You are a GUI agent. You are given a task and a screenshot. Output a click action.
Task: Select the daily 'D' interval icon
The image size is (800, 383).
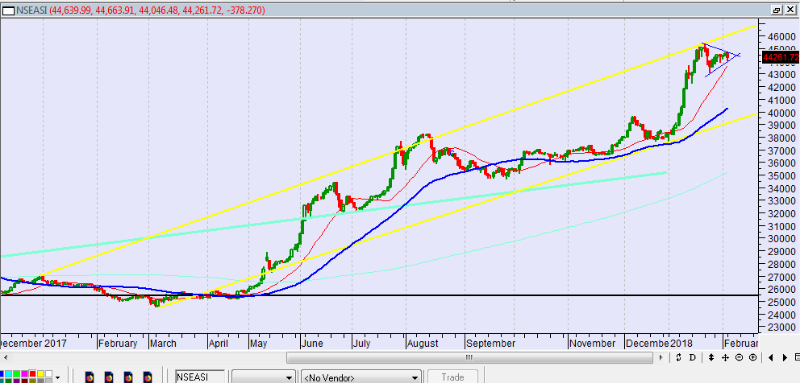691,358
